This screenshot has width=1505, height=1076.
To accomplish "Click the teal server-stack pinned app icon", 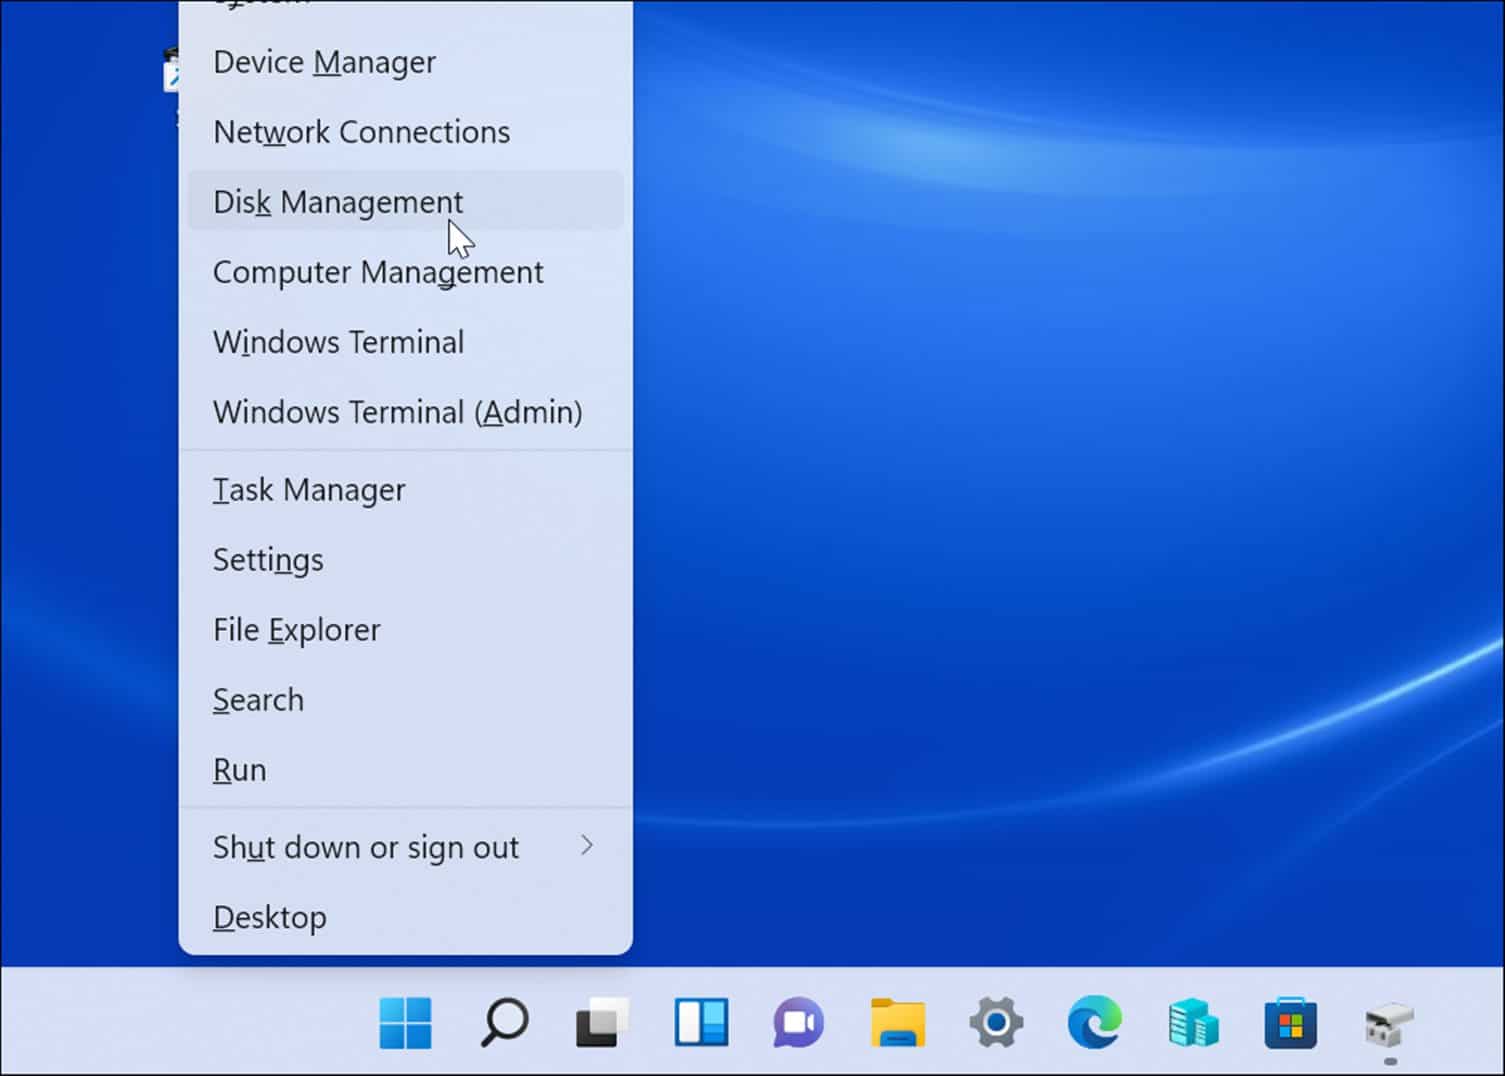I will point(1192,1022).
